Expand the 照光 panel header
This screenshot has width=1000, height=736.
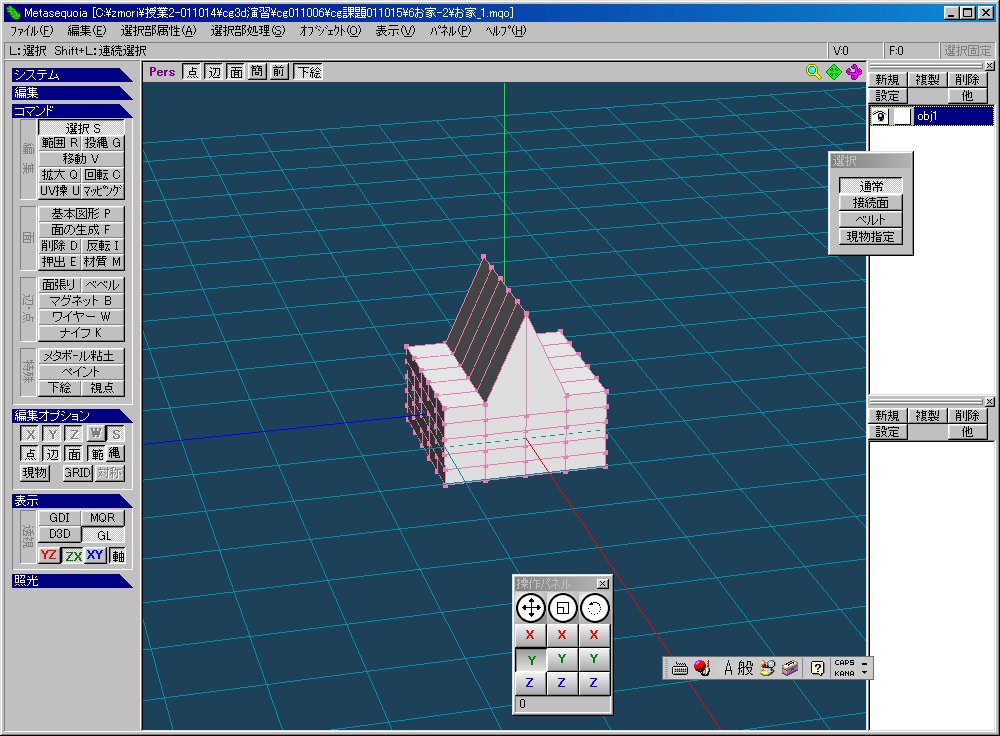[71, 580]
